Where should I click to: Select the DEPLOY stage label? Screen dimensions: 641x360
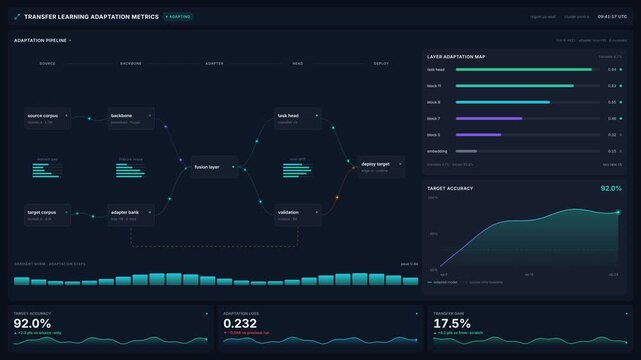click(x=381, y=63)
